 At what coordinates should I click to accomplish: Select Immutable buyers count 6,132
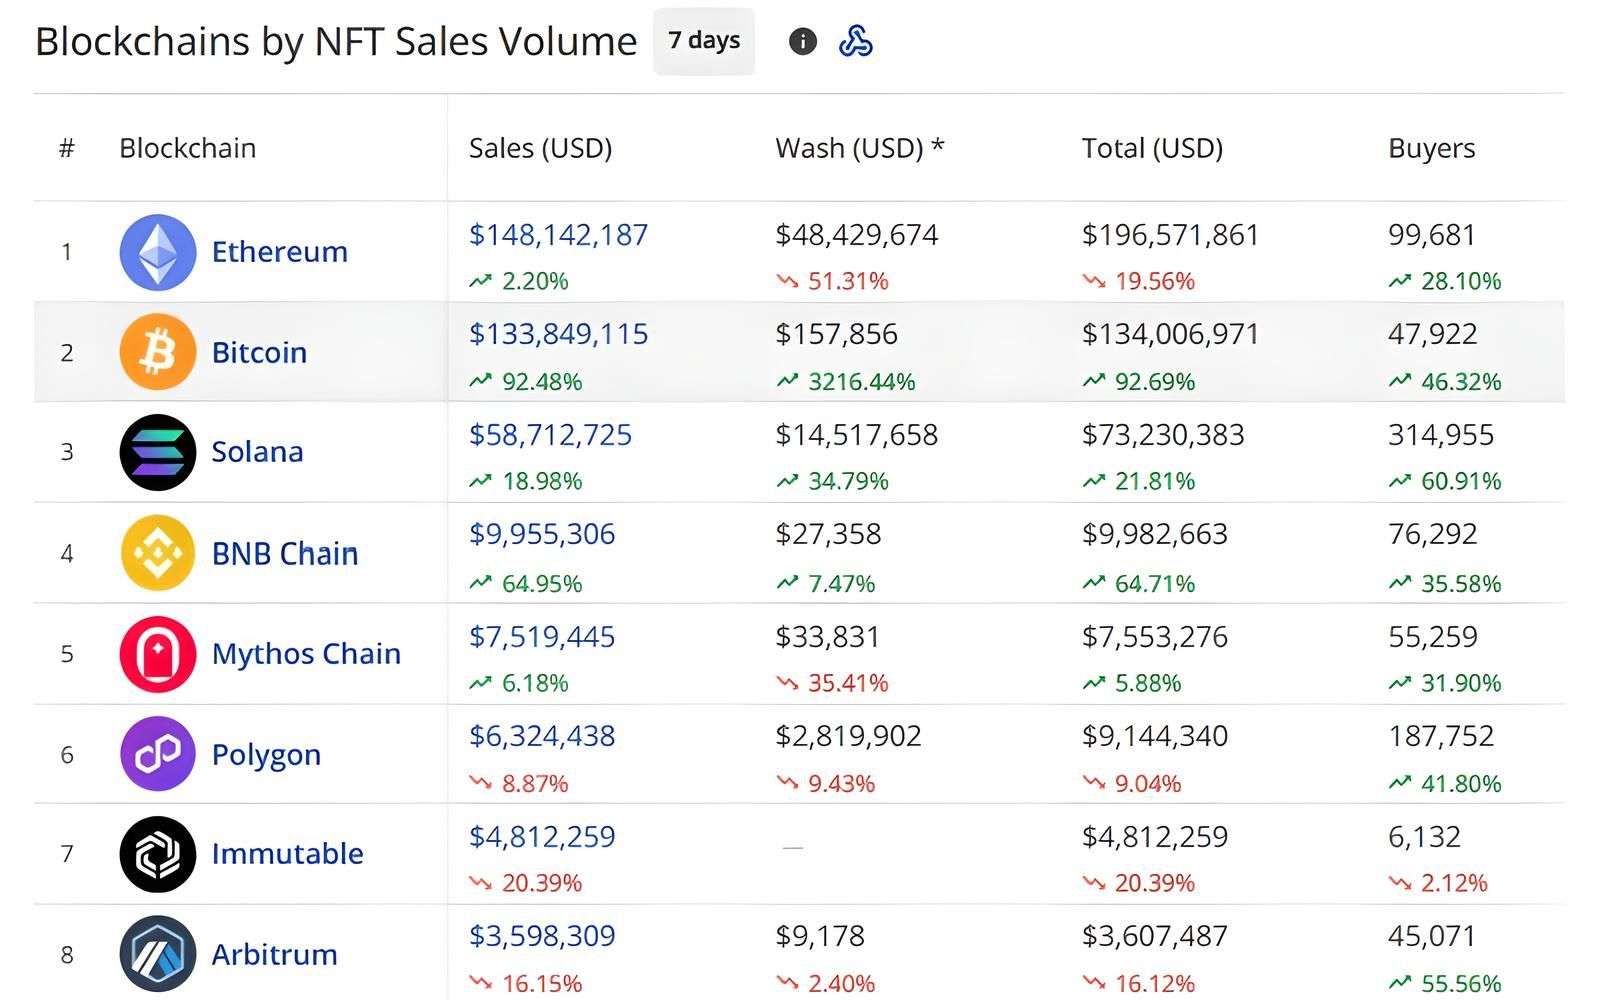(1425, 837)
